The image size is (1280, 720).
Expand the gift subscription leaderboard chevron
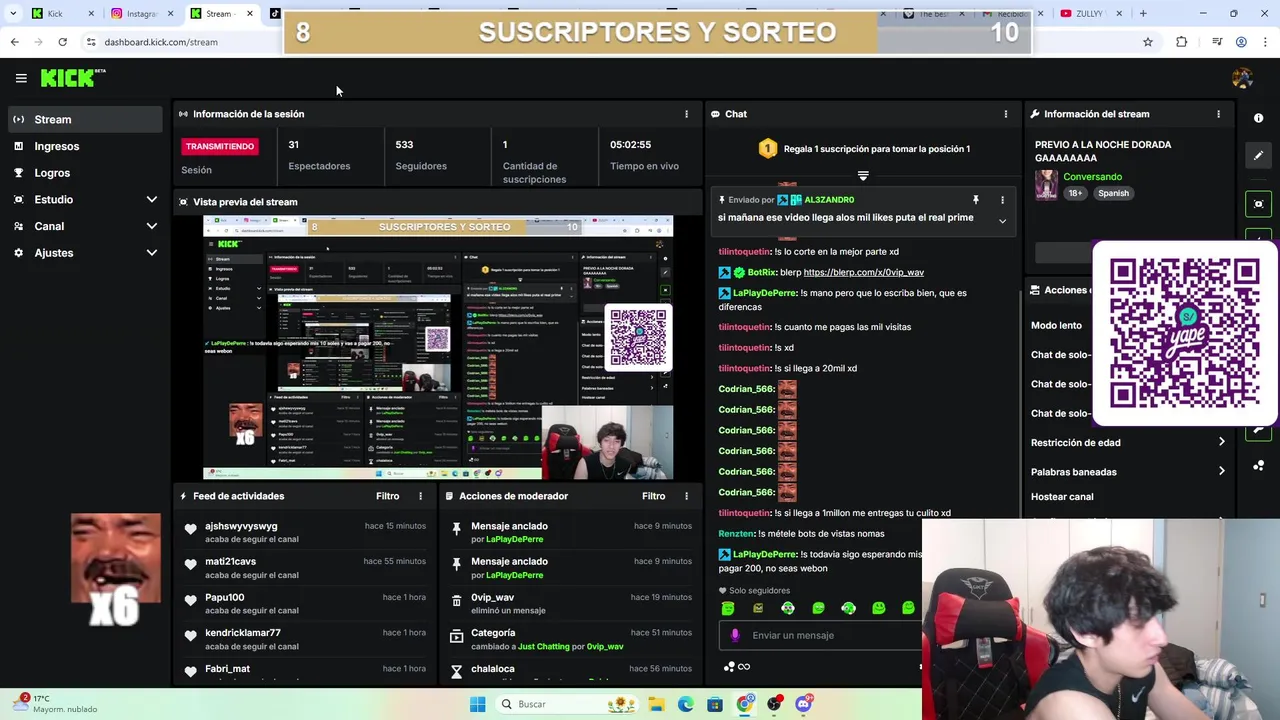click(863, 175)
